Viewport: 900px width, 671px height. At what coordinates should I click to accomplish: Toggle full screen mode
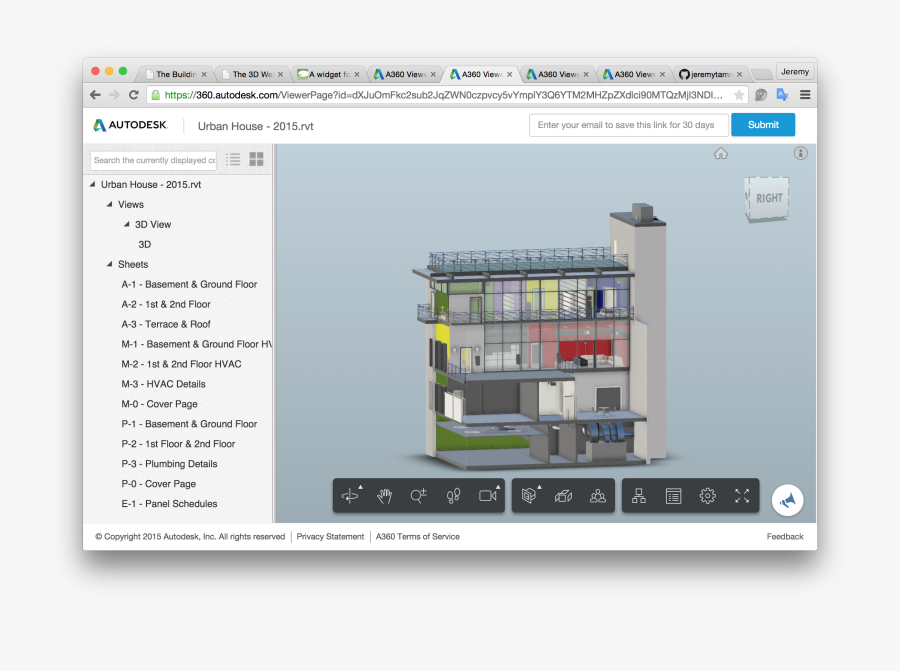742,495
